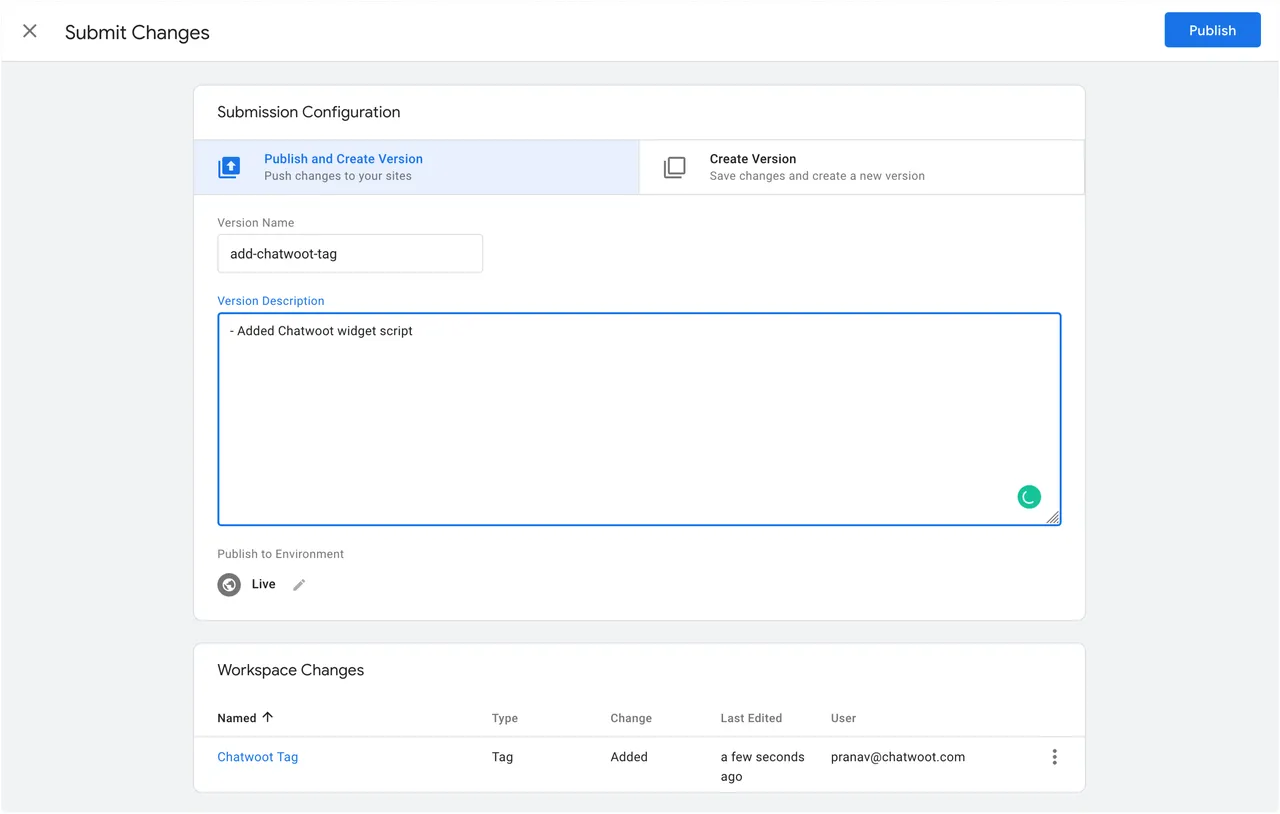This screenshot has width=1280, height=814.
Task: Select the Publish and Create Version tab
Action: pos(416,167)
